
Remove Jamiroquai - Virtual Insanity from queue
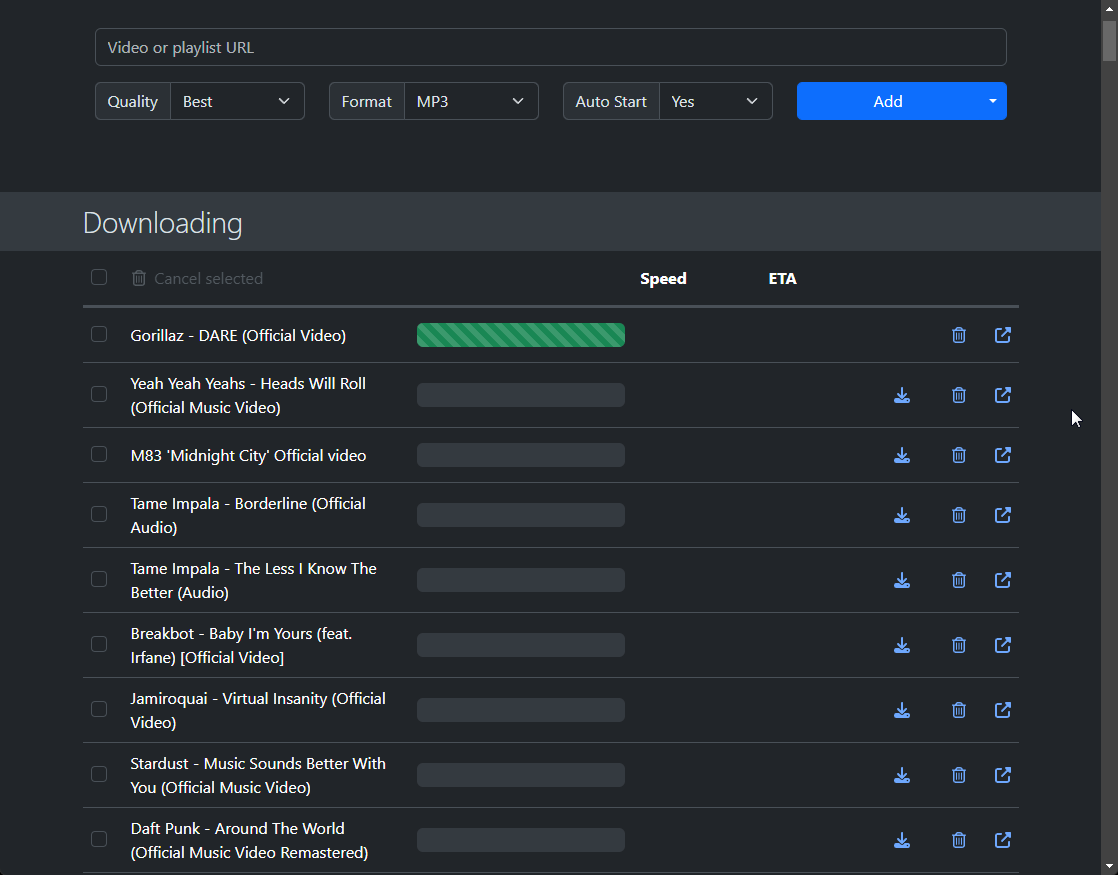pyautogui.click(x=958, y=710)
